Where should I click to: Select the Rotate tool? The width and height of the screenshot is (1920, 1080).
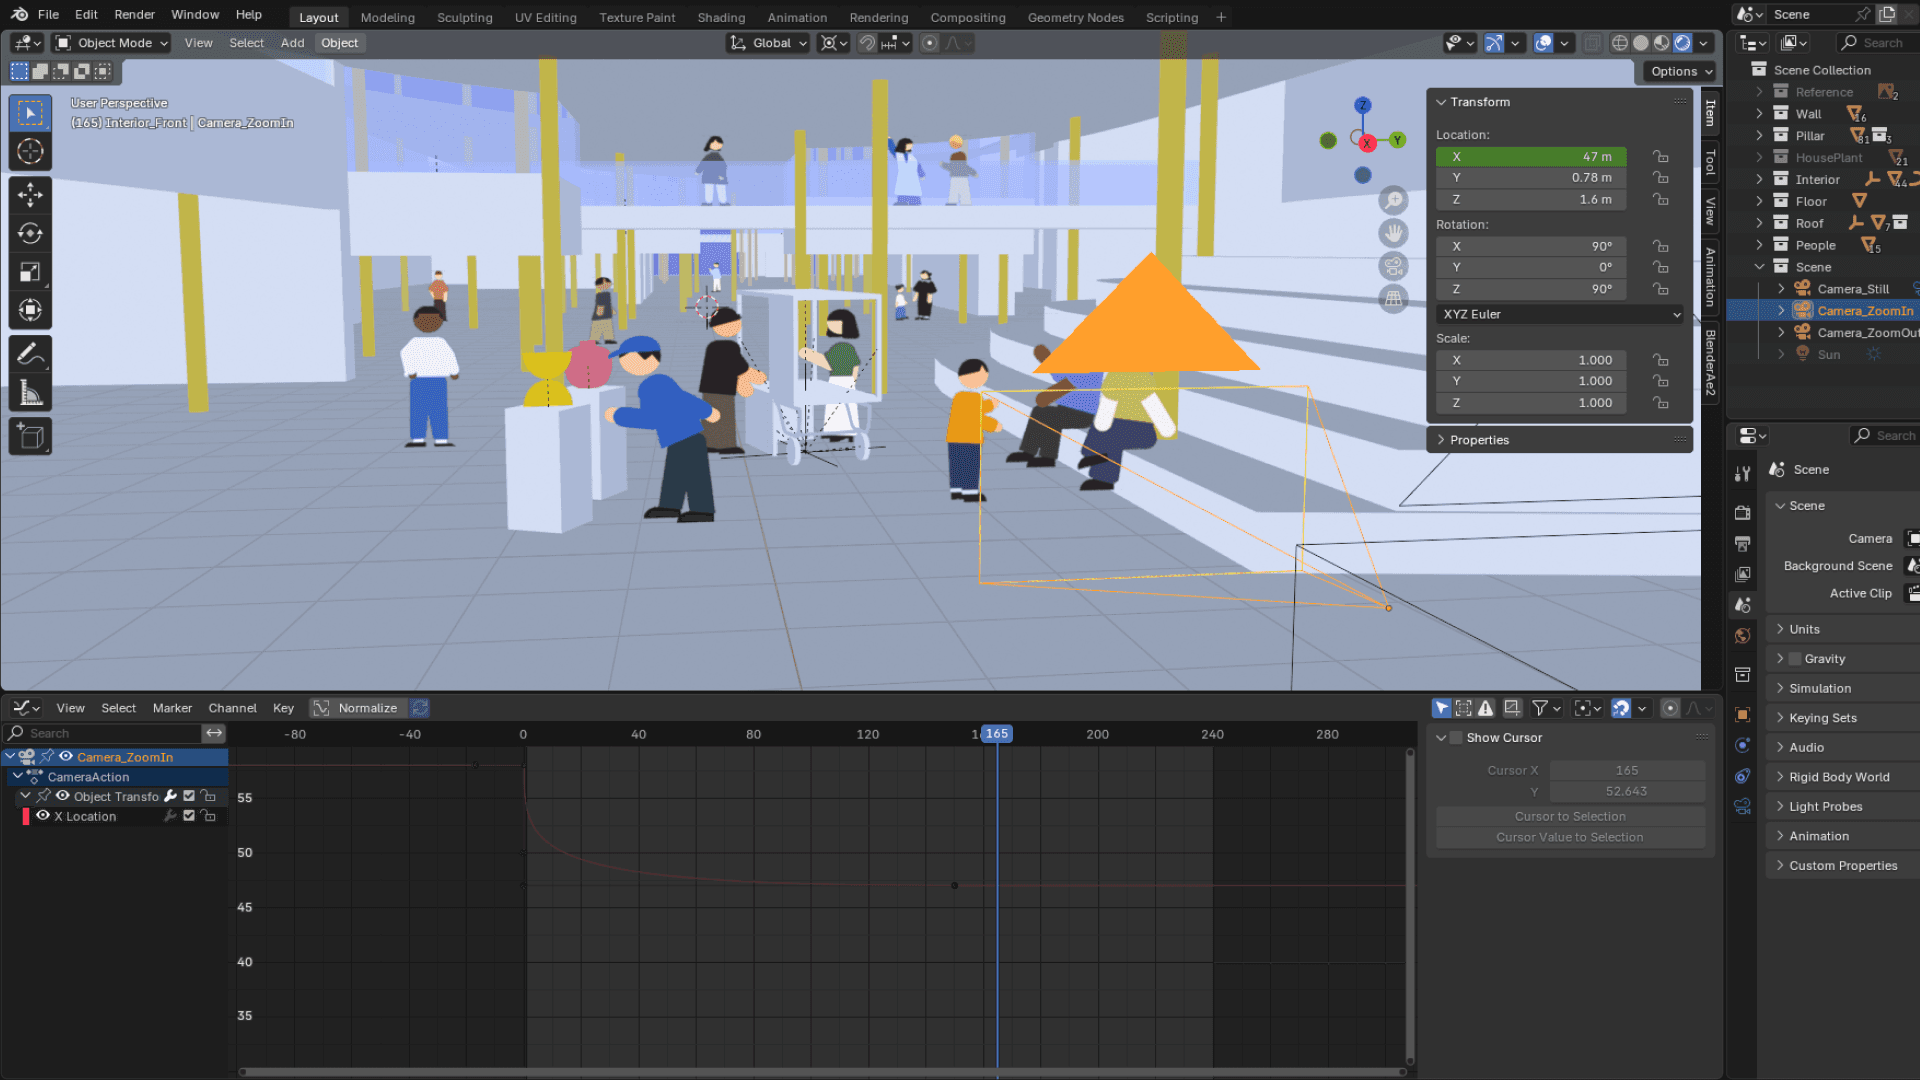[x=30, y=233]
